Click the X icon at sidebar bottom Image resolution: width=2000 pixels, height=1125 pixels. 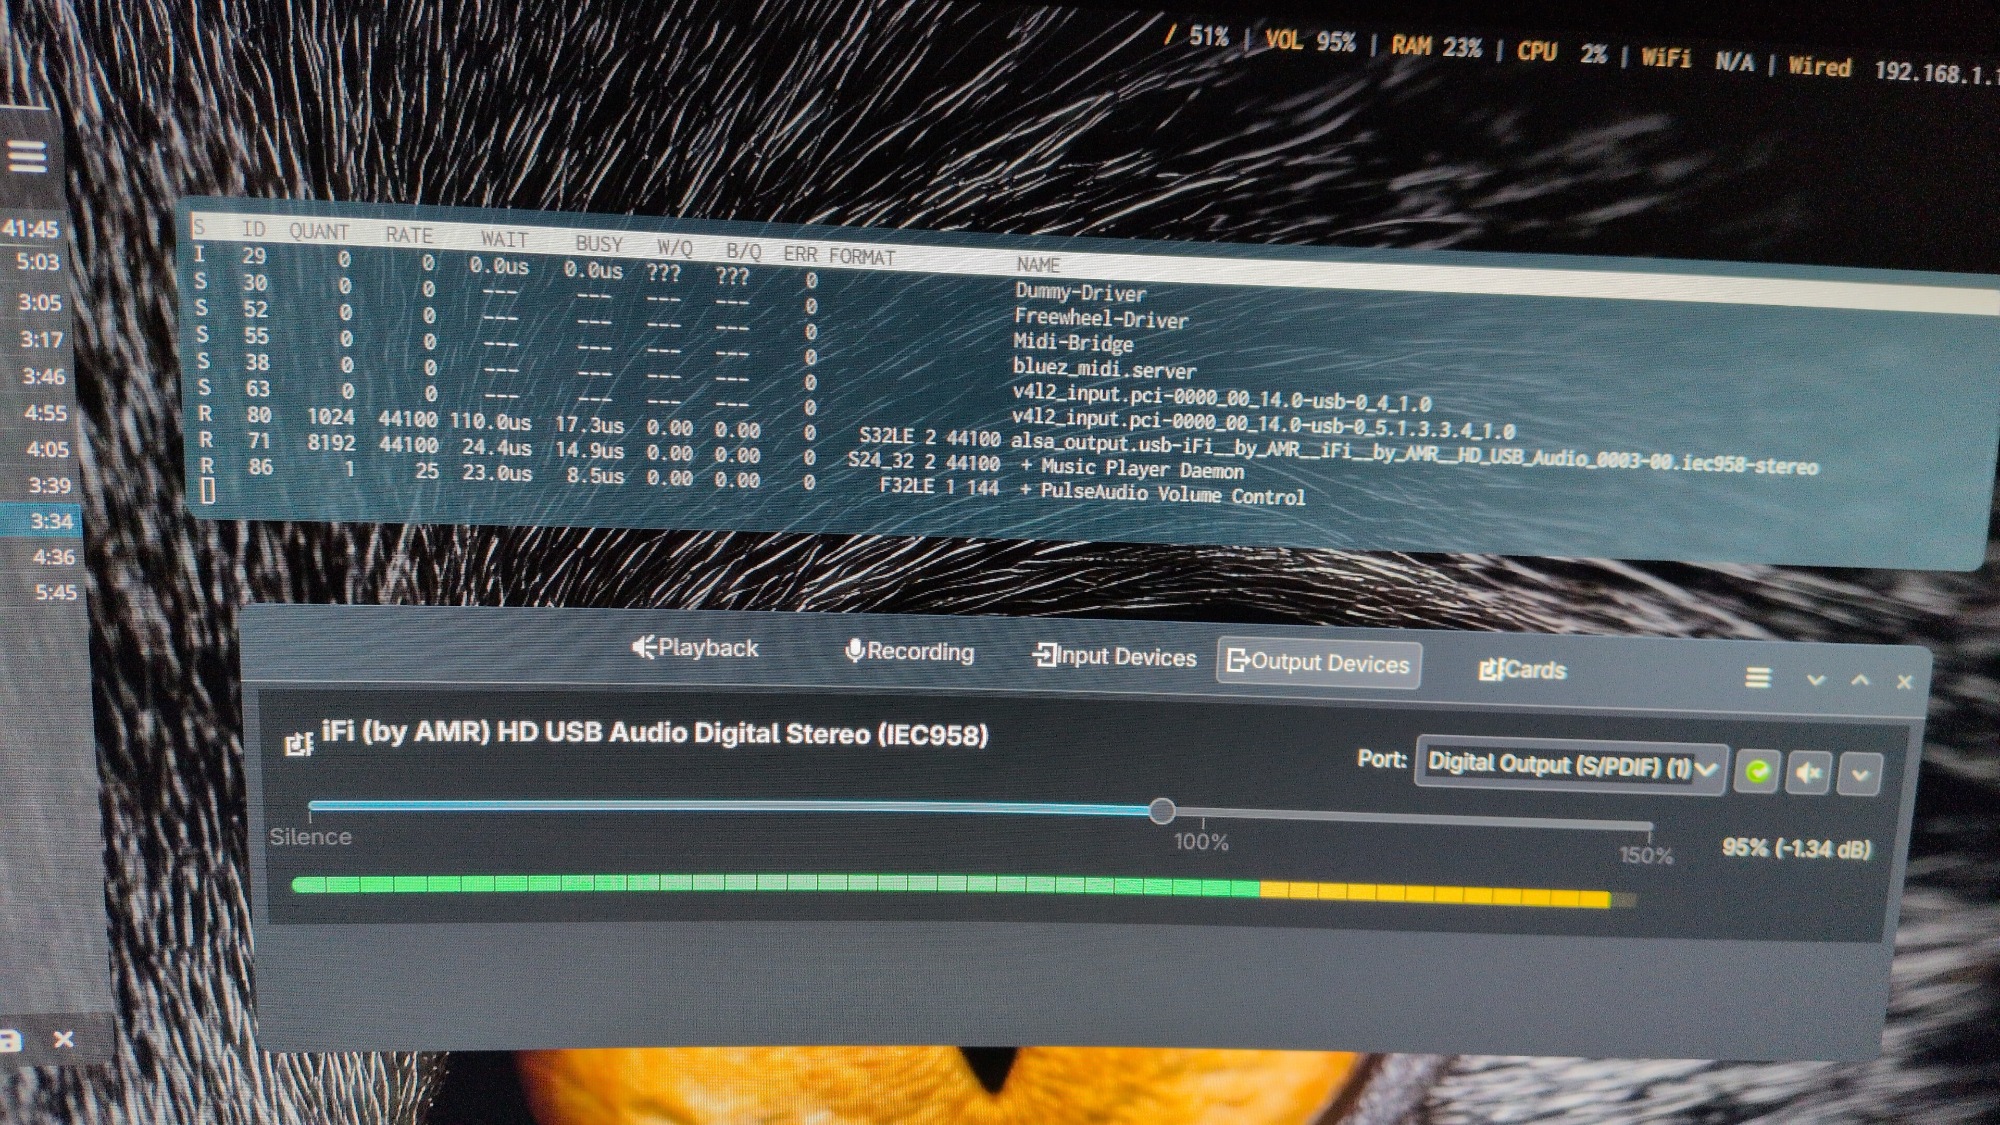pos(63,1039)
